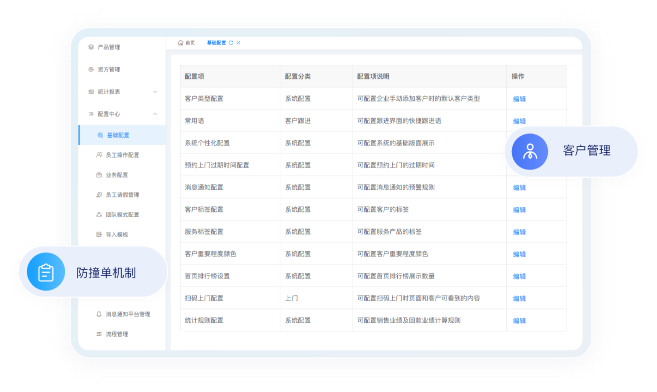Click the 统计报表 sidebar icon
Viewport: 657px width, 392px height.
[x=91, y=92]
